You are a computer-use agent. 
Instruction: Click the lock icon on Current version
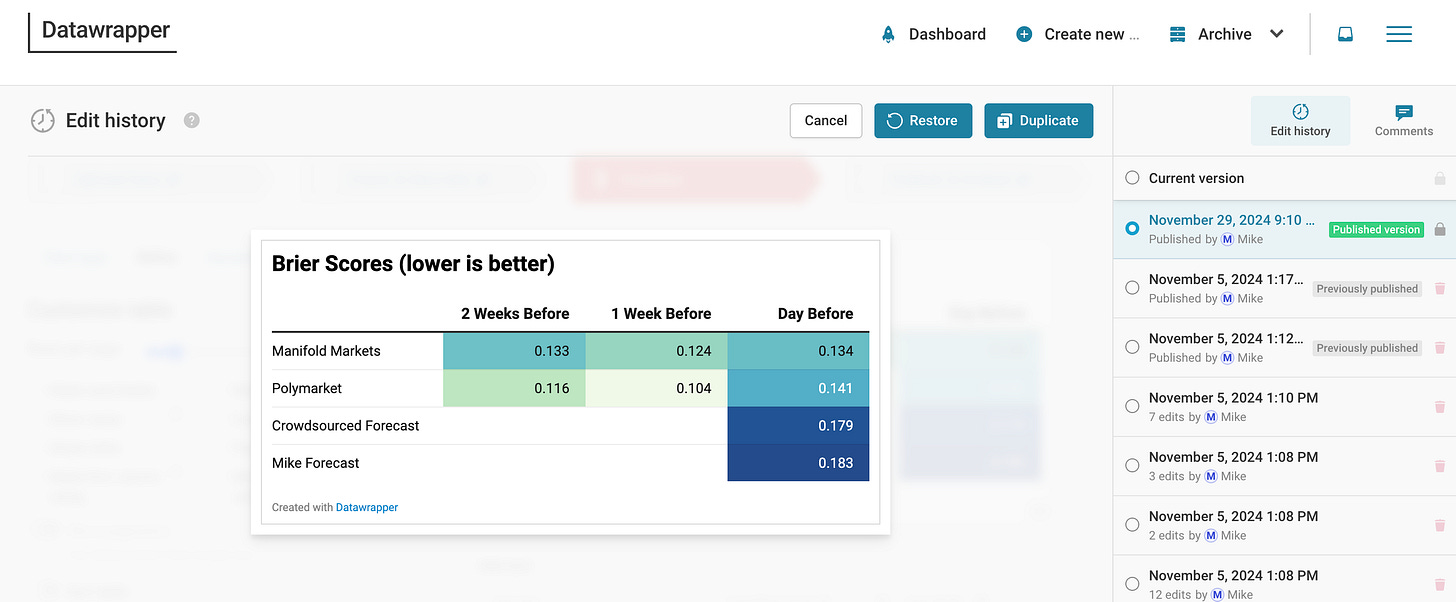pyautogui.click(x=1440, y=178)
